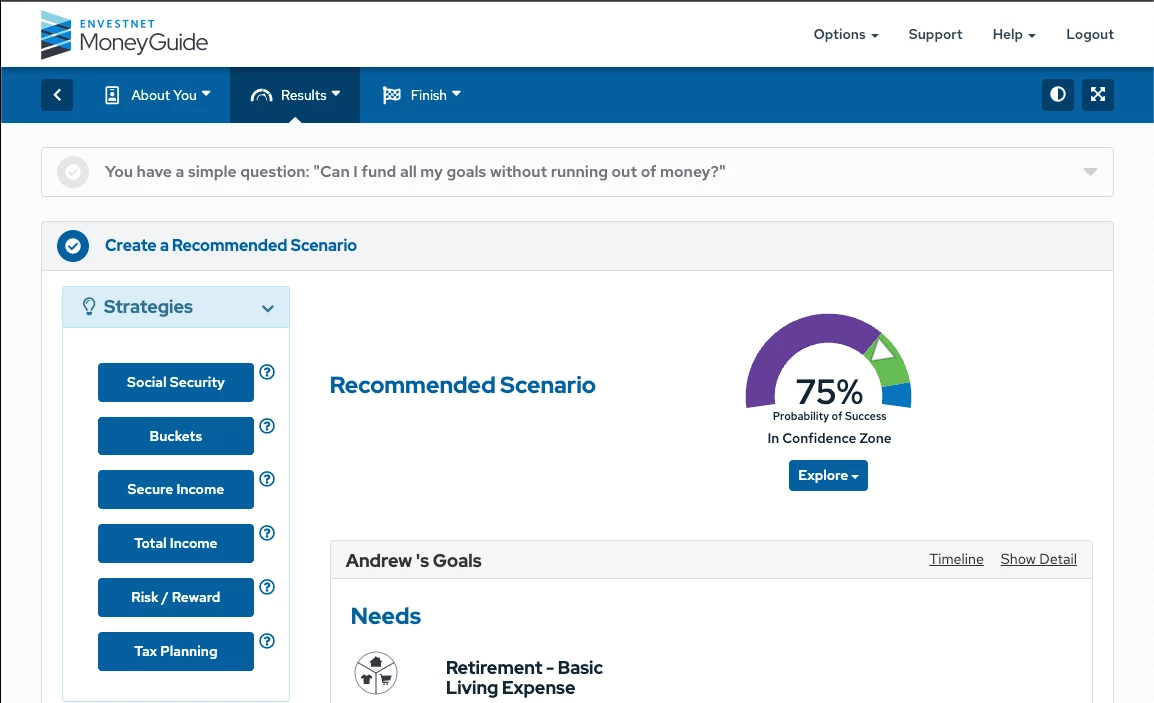The image size is (1154, 703).
Task: Expand the simple question panel arrow
Action: pyautogui.click(x=1090, y=172)
